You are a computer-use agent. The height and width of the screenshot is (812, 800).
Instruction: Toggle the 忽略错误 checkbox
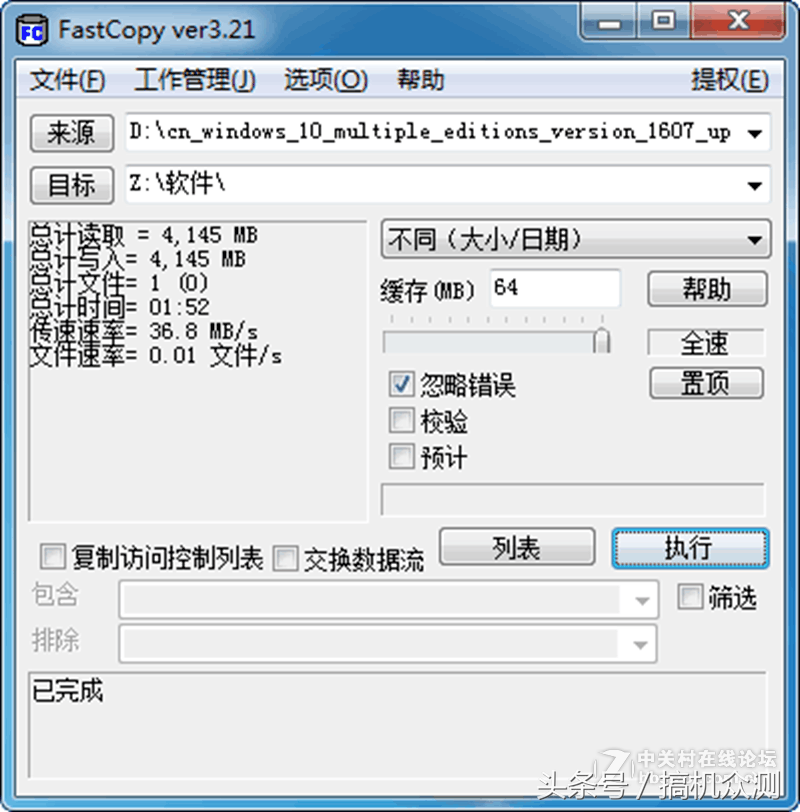click(401, 384)
